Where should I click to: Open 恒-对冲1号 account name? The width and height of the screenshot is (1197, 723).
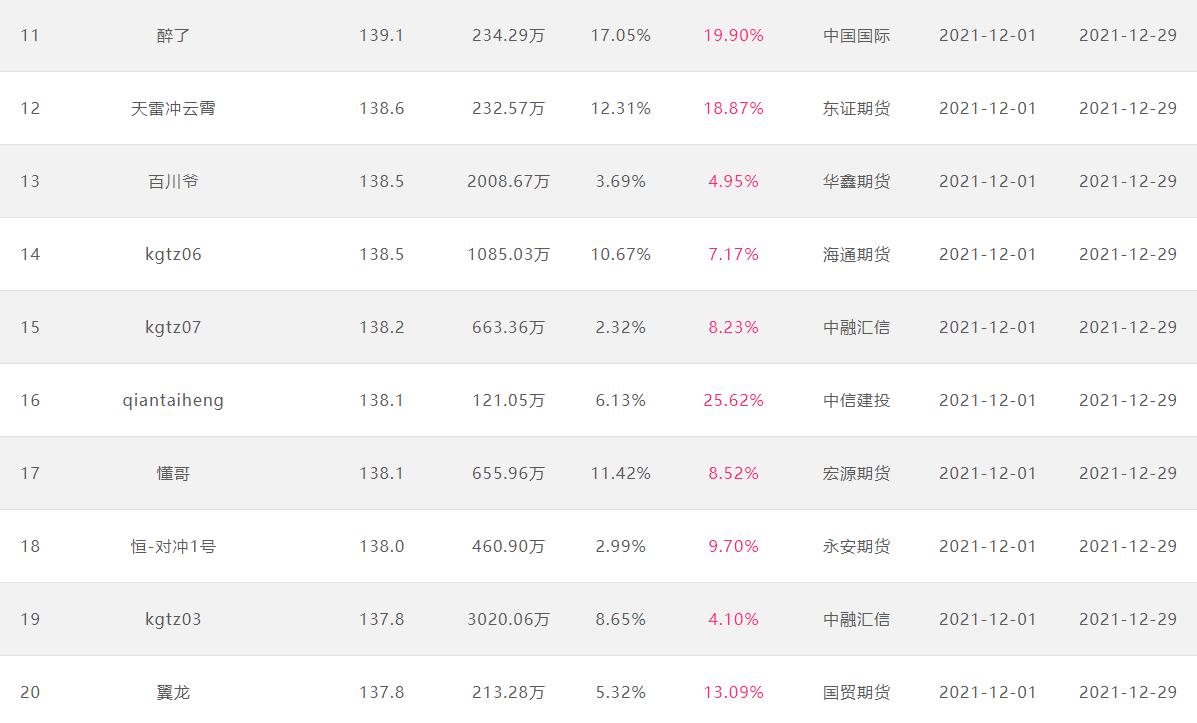point(173,547)
